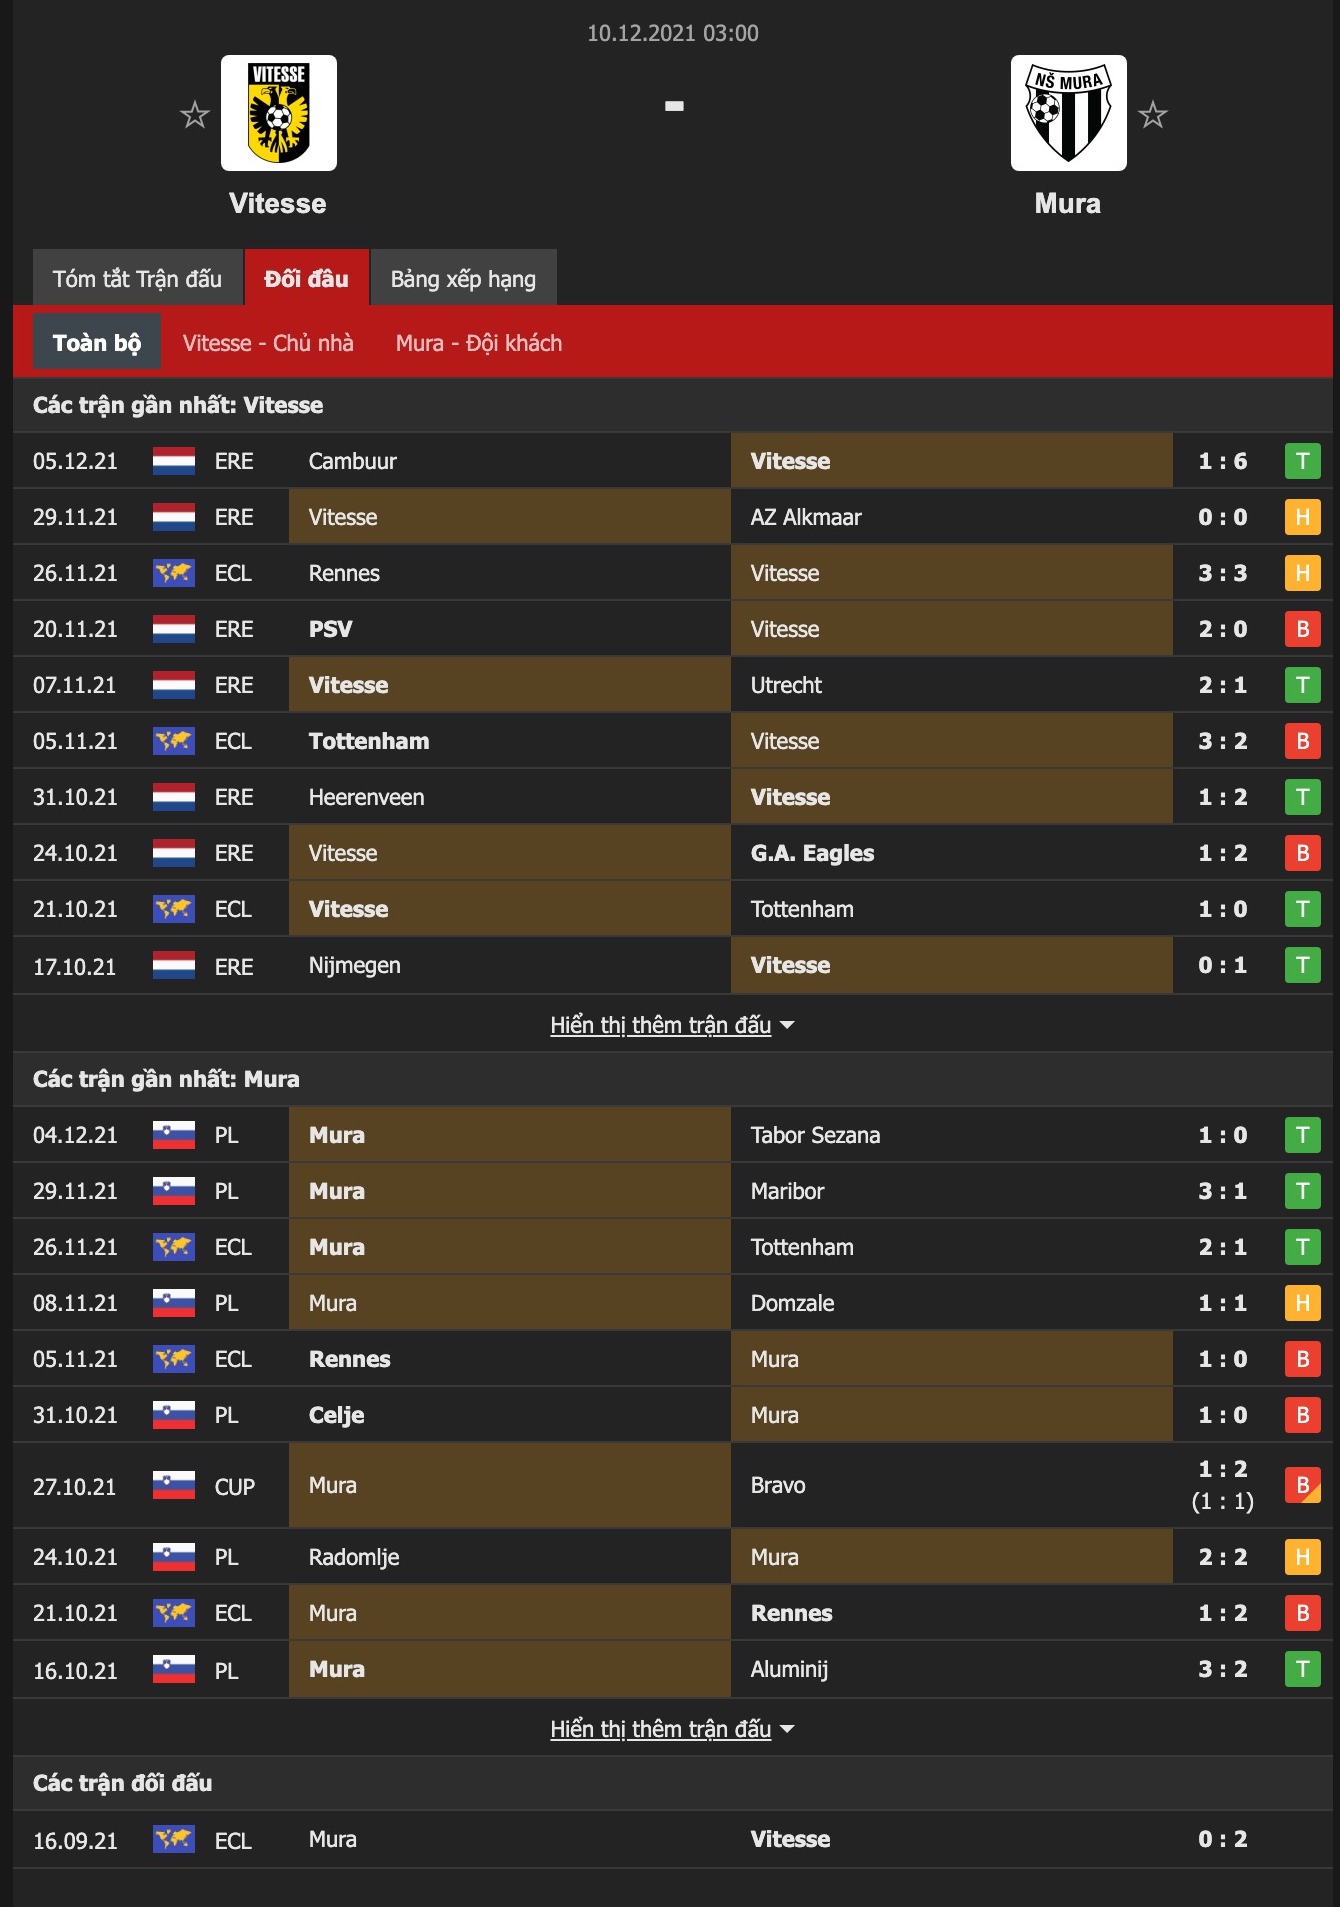Click Netherlands flag on Heerenveen row

point(174,797)
